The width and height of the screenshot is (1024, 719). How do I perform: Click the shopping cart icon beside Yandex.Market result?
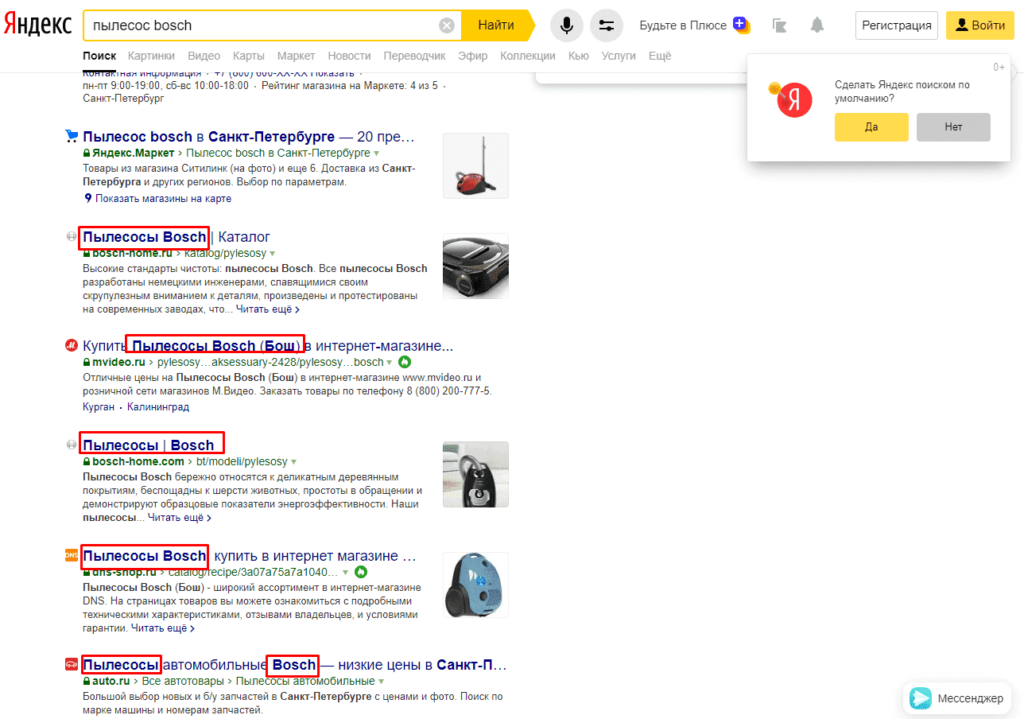point(71,136)
